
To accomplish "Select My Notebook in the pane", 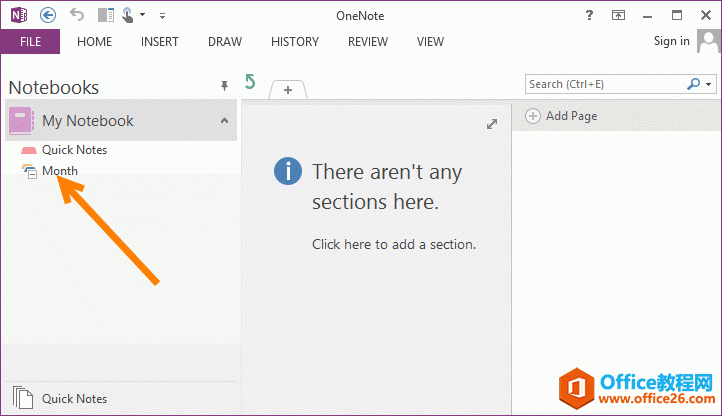I will tap(121, 121).
